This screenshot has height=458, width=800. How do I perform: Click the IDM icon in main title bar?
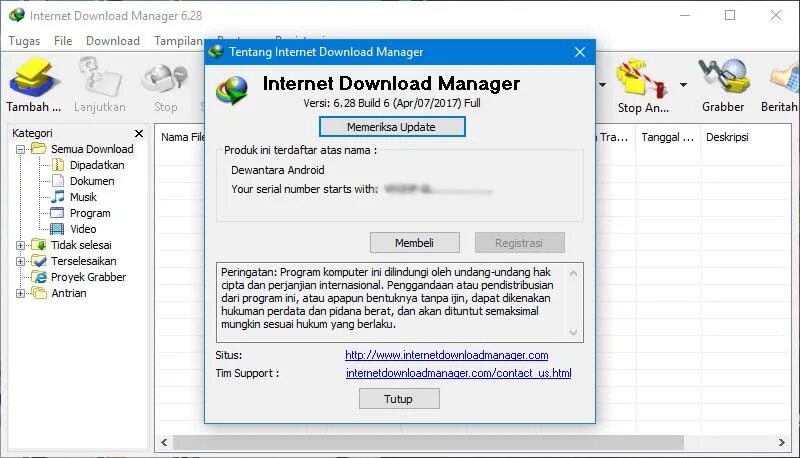coord(17,15)
